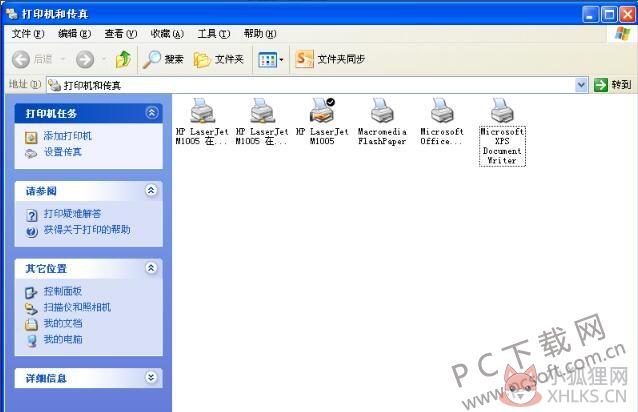
Task: Click the Set Up Faxing icon
Action: (x=31, y=154)
